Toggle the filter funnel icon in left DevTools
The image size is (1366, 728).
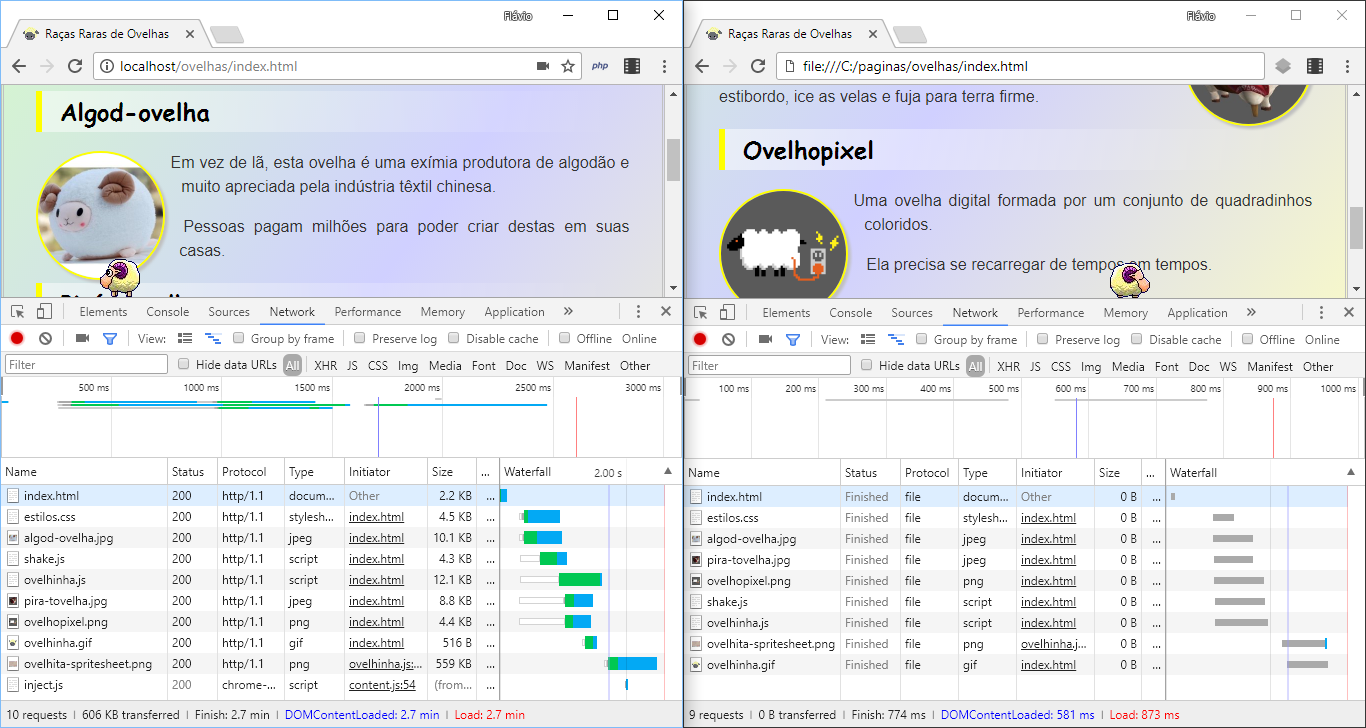tap(110, 339)
